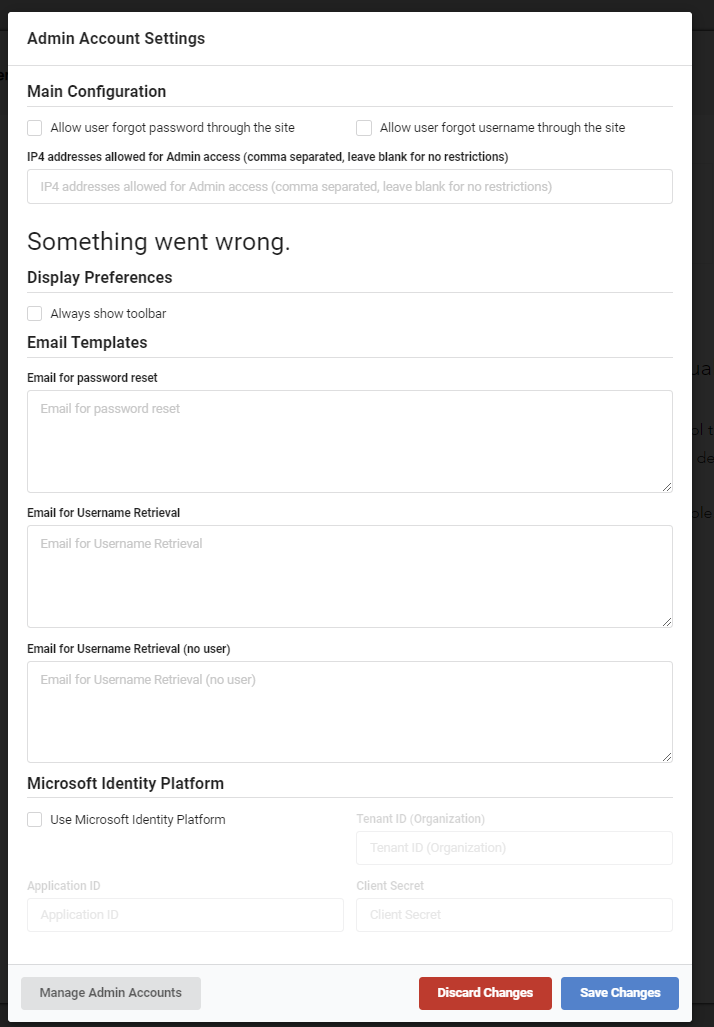Tick 'Allow user forgot username through the site'
The image size is (714, 1027).
coord(364,128)
